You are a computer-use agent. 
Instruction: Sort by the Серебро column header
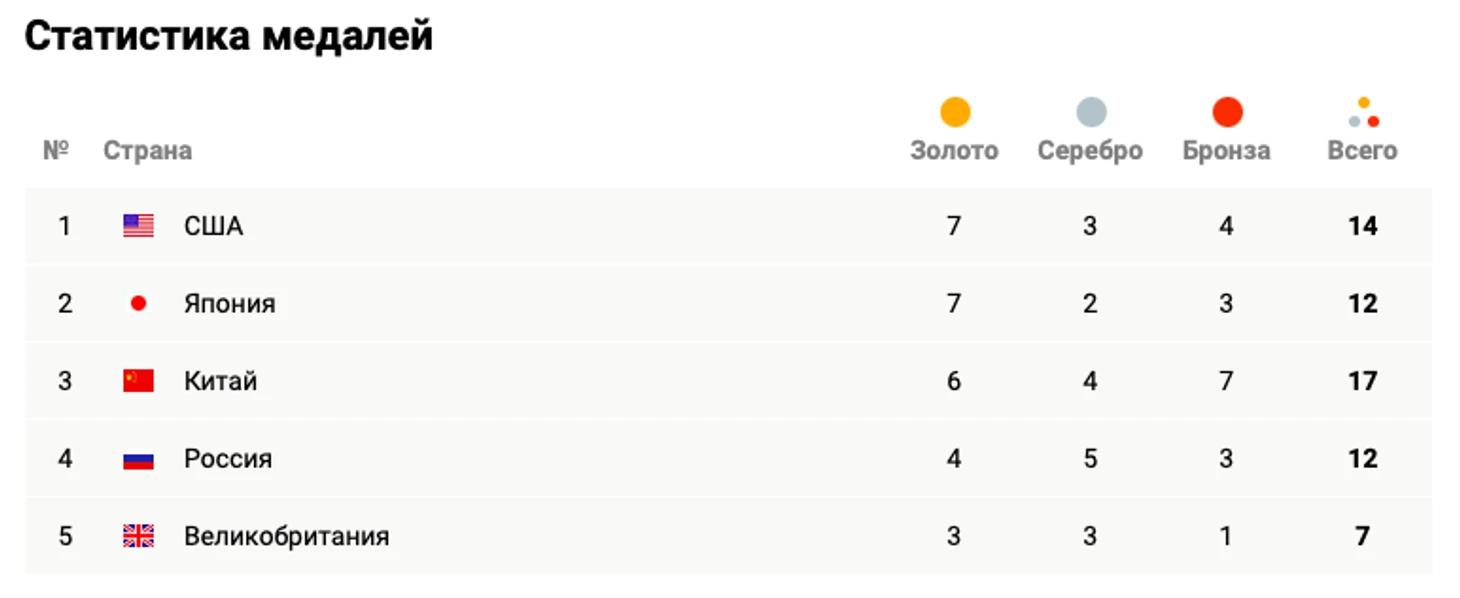[x=1090, y=151]
